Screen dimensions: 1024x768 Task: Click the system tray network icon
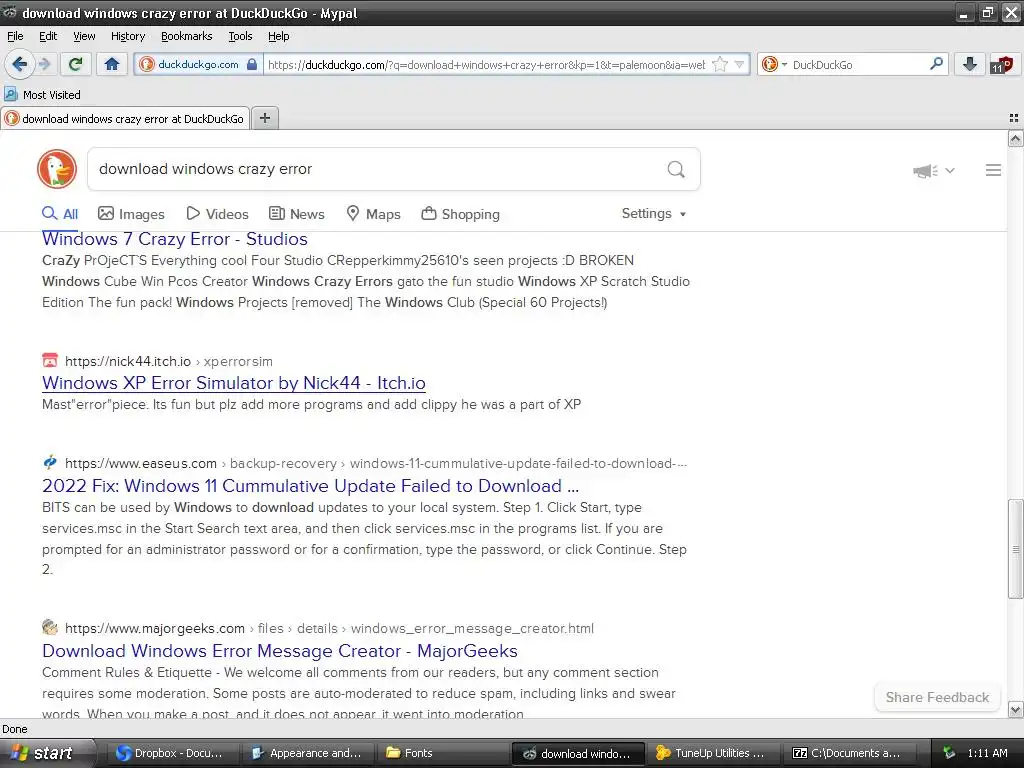949,753
